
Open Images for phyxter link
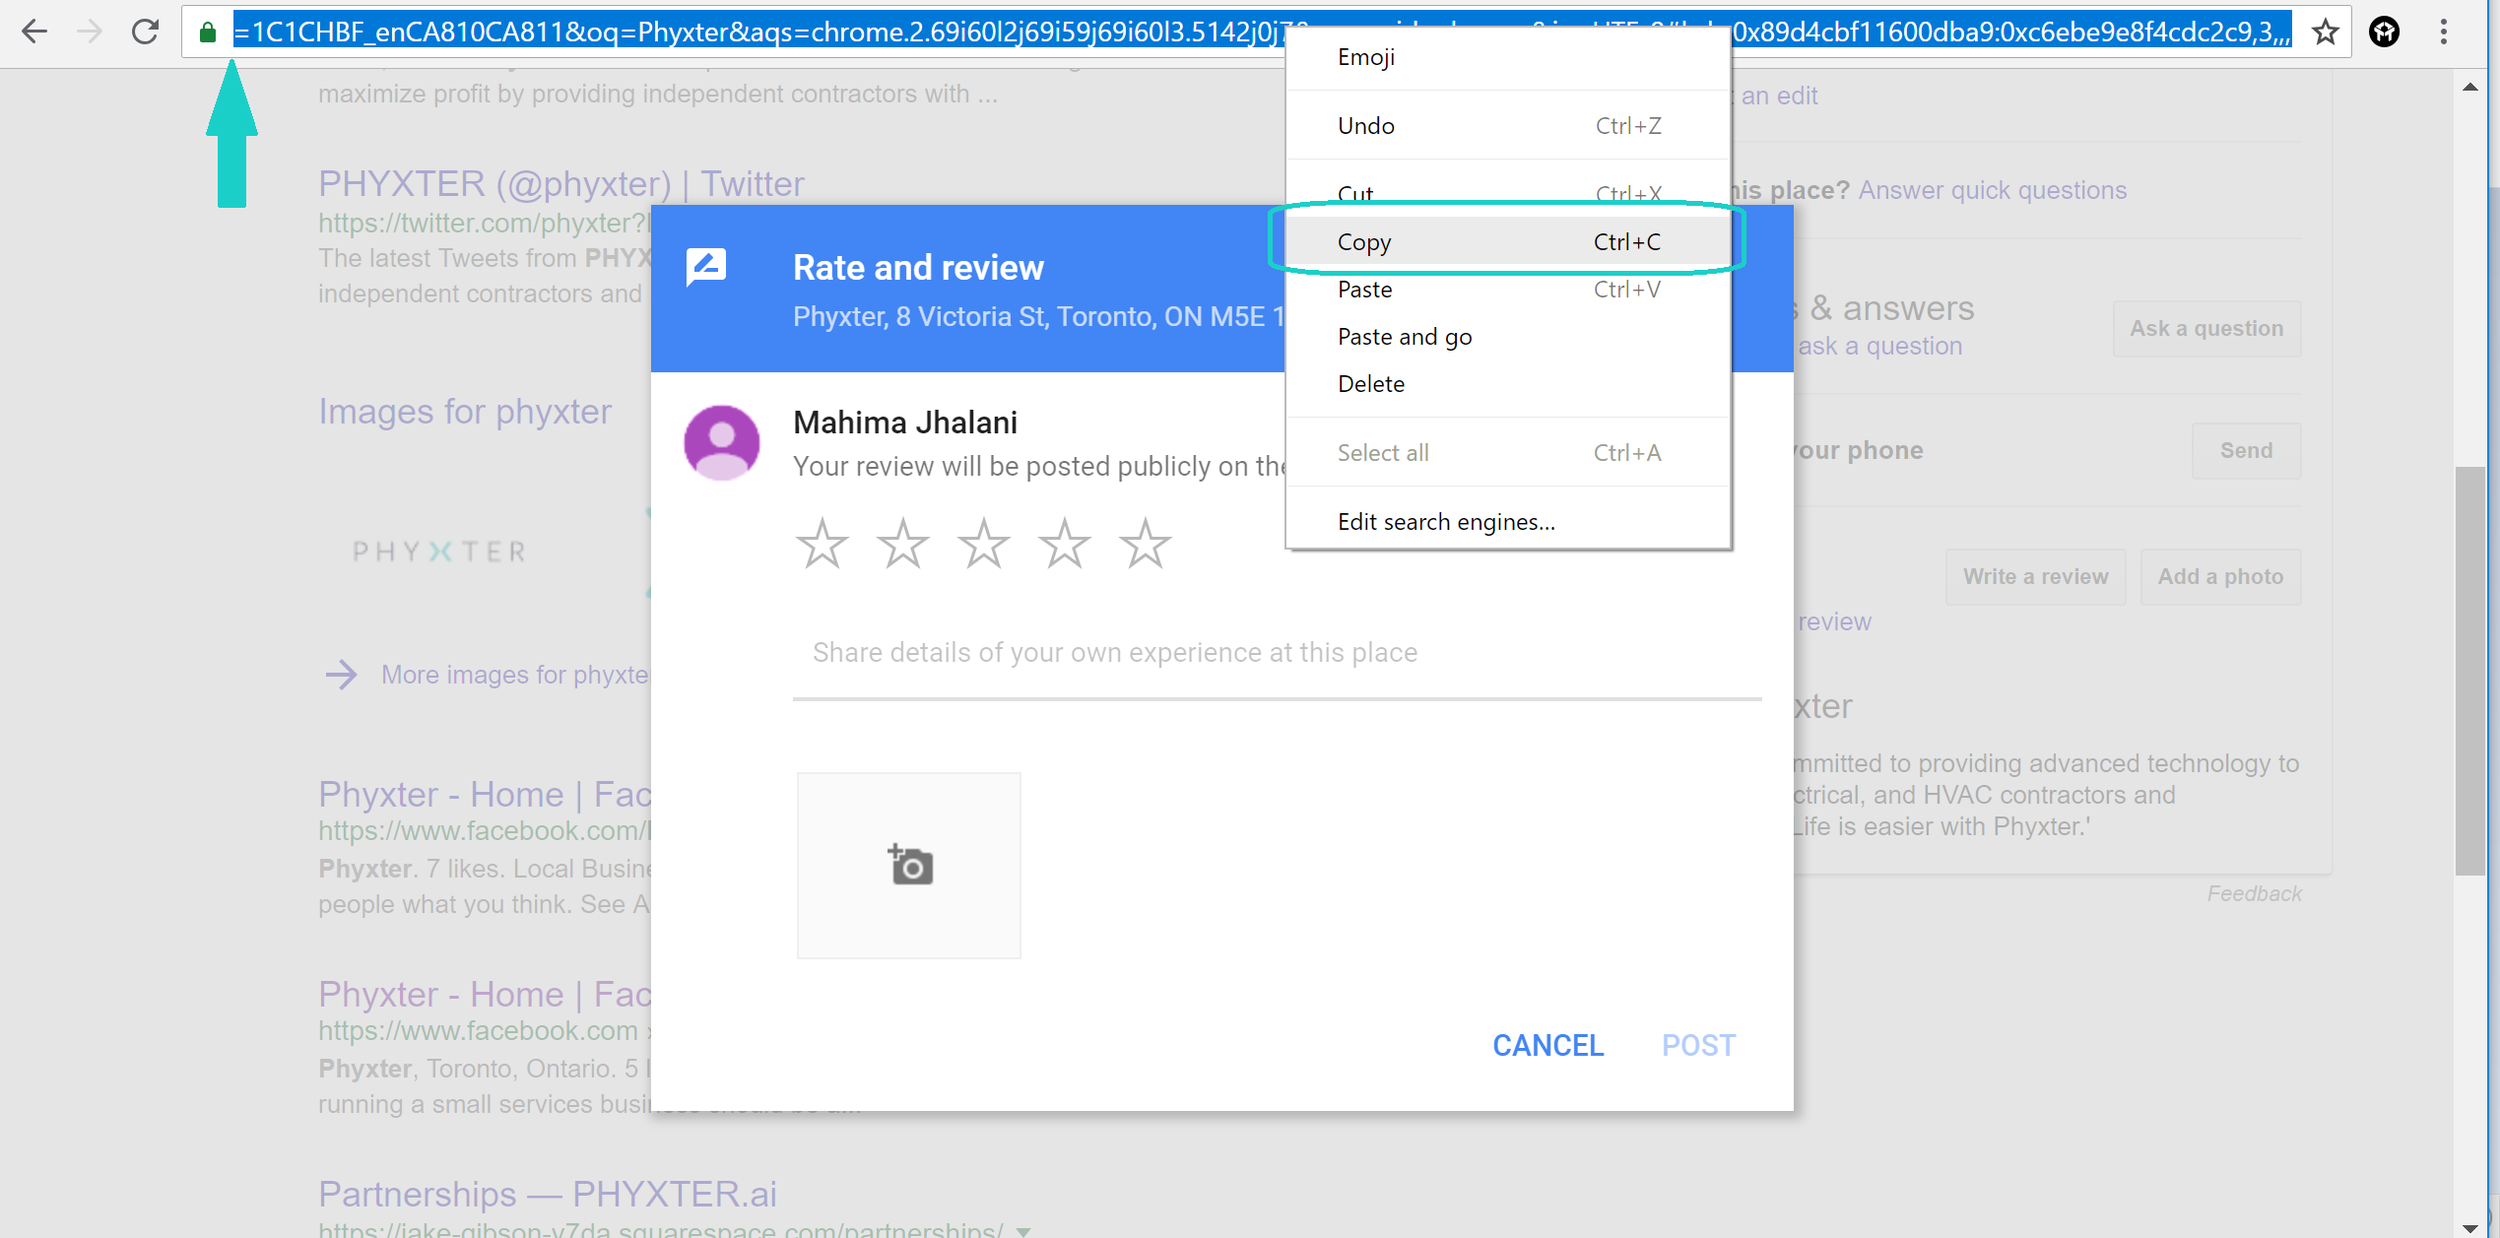(465, 411)
